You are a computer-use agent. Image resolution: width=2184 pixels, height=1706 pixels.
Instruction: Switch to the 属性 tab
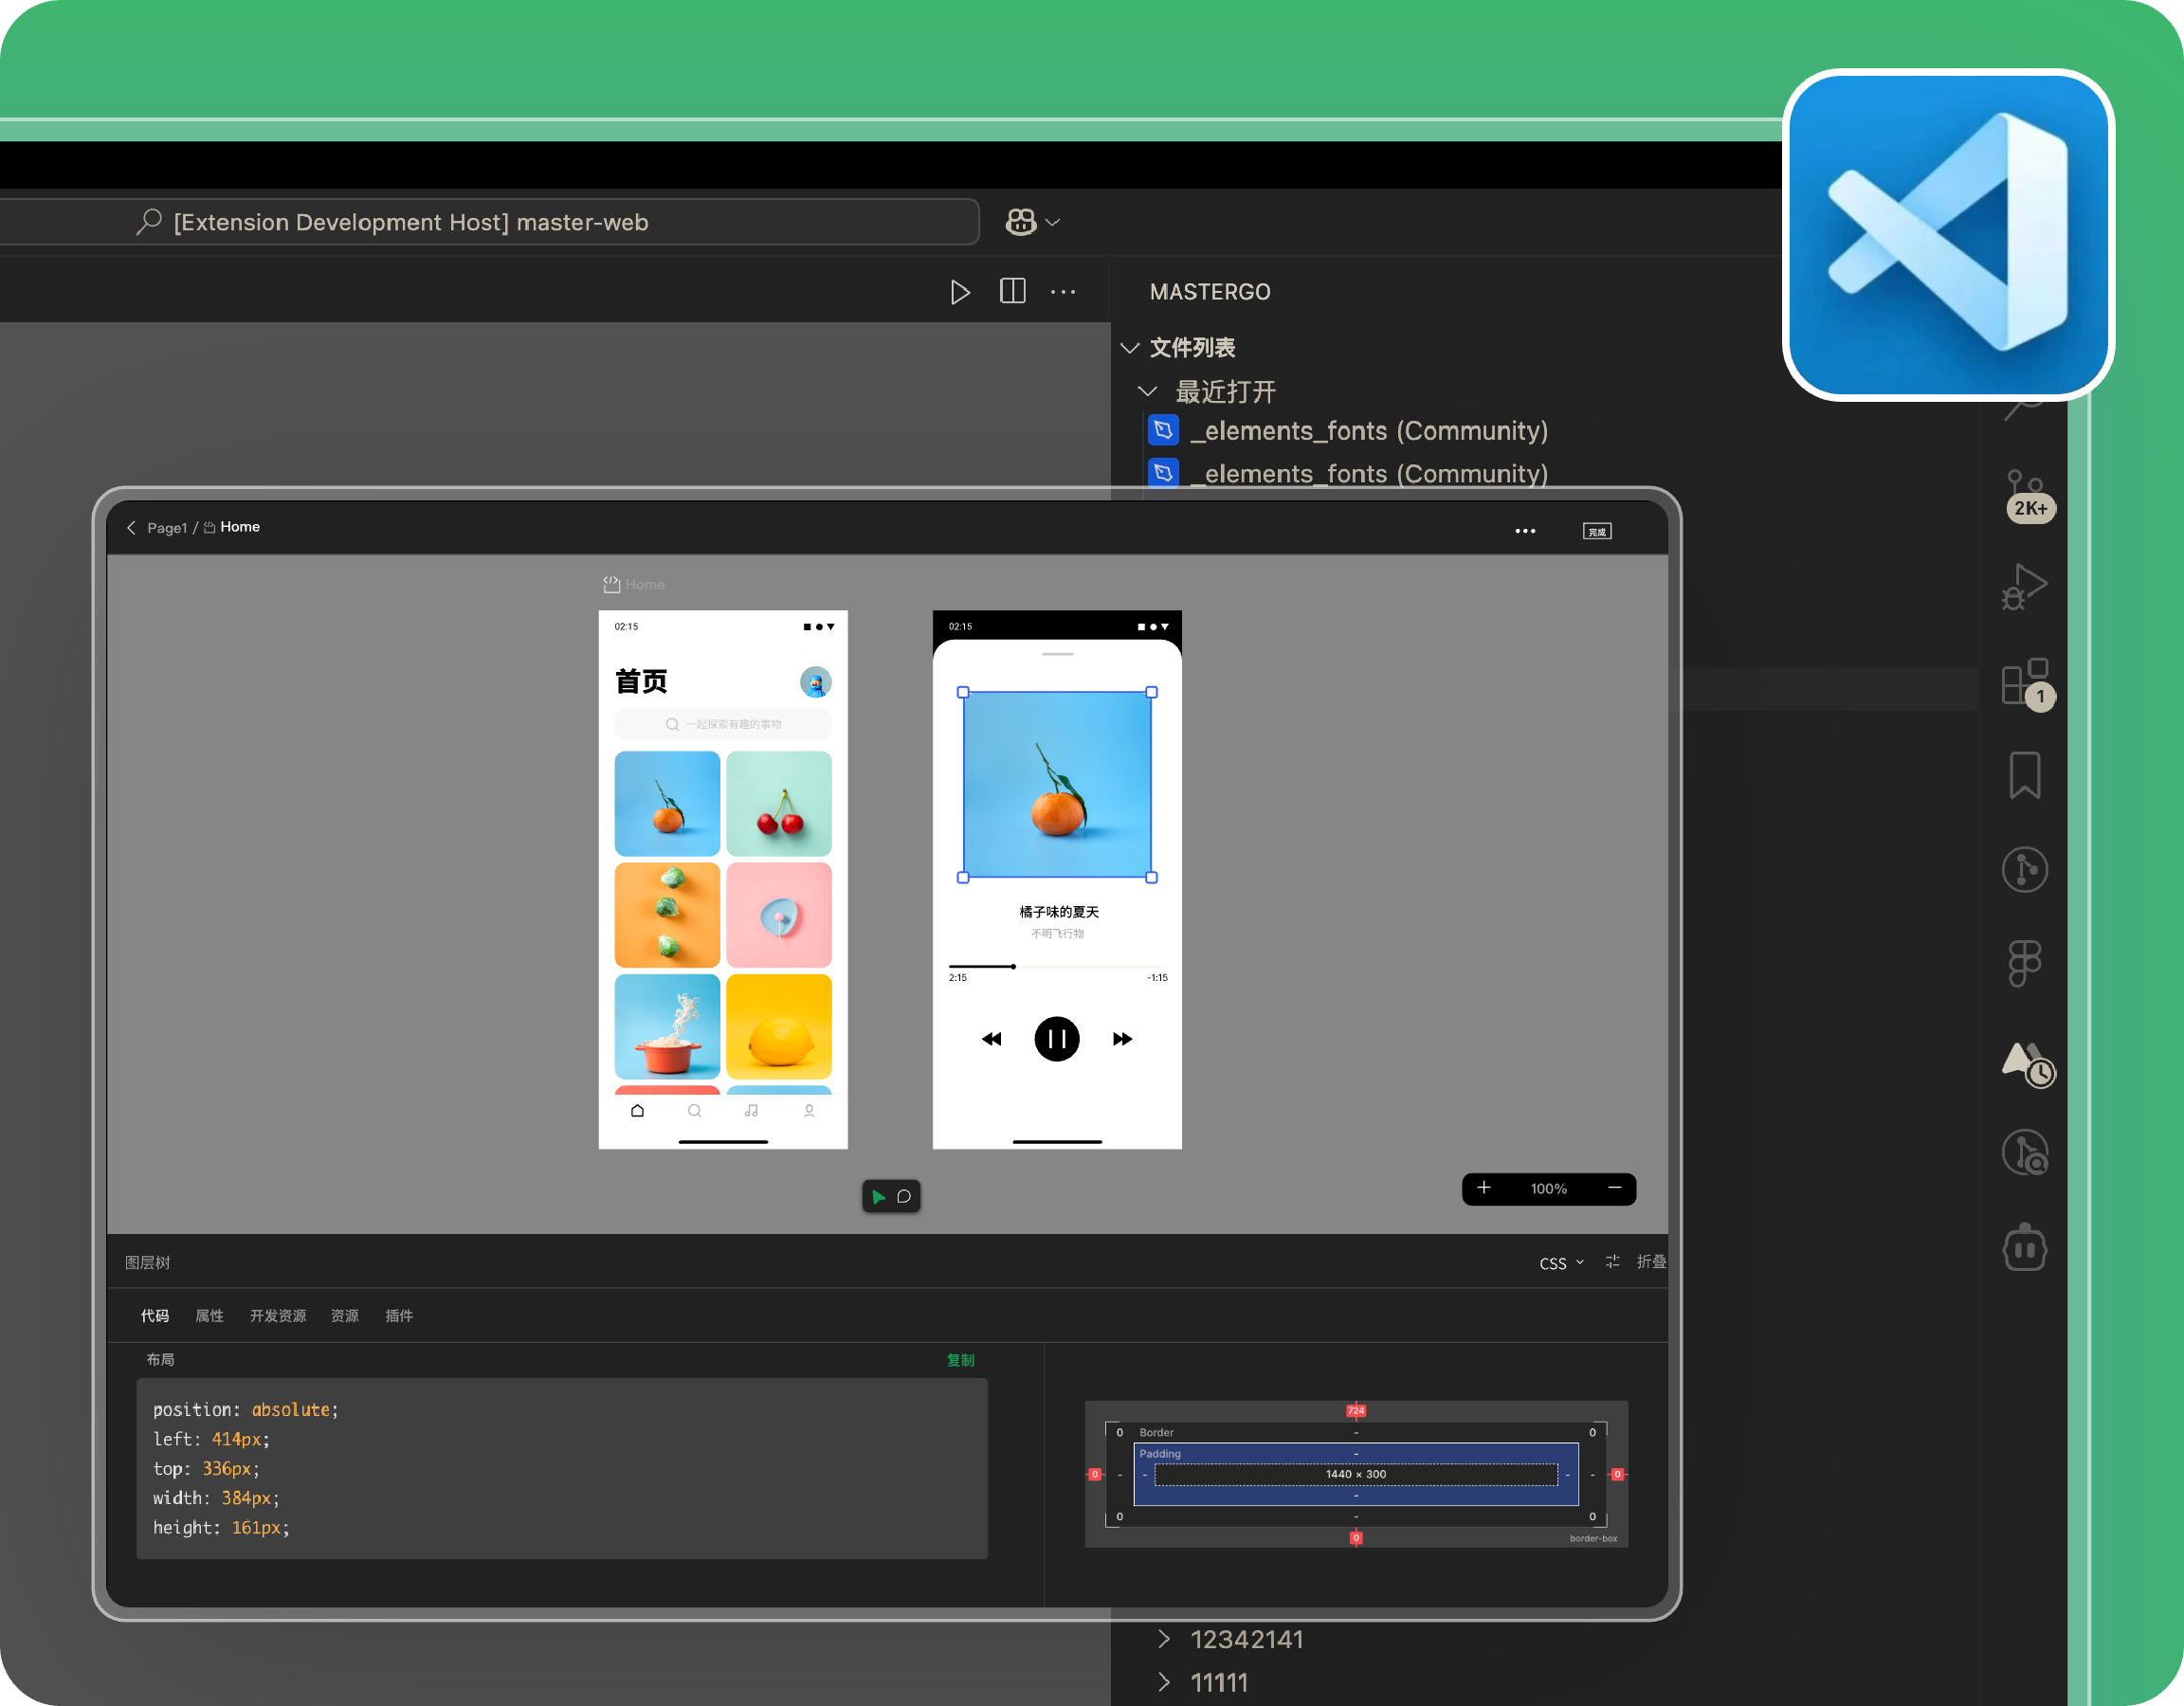point(209,1316)
